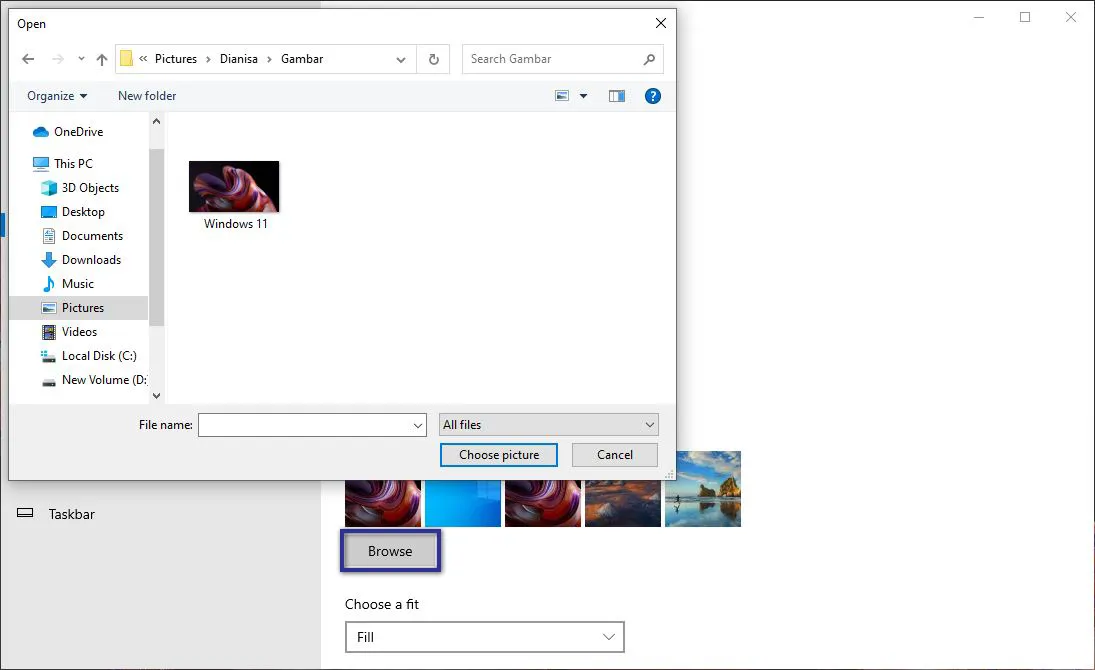
Task: Select the Windows 11 image thumbnail
Action: coord(233,185)
